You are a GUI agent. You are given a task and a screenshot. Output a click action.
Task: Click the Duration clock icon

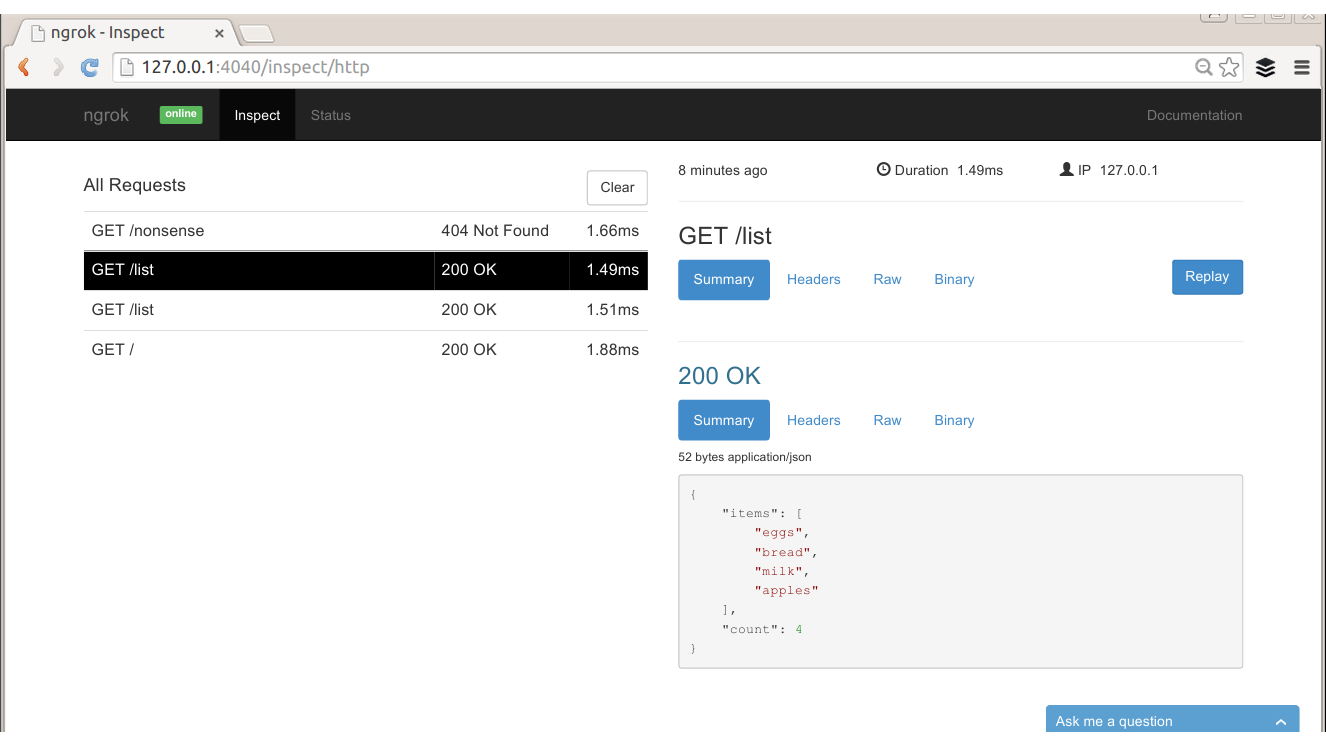click(883, 170)
